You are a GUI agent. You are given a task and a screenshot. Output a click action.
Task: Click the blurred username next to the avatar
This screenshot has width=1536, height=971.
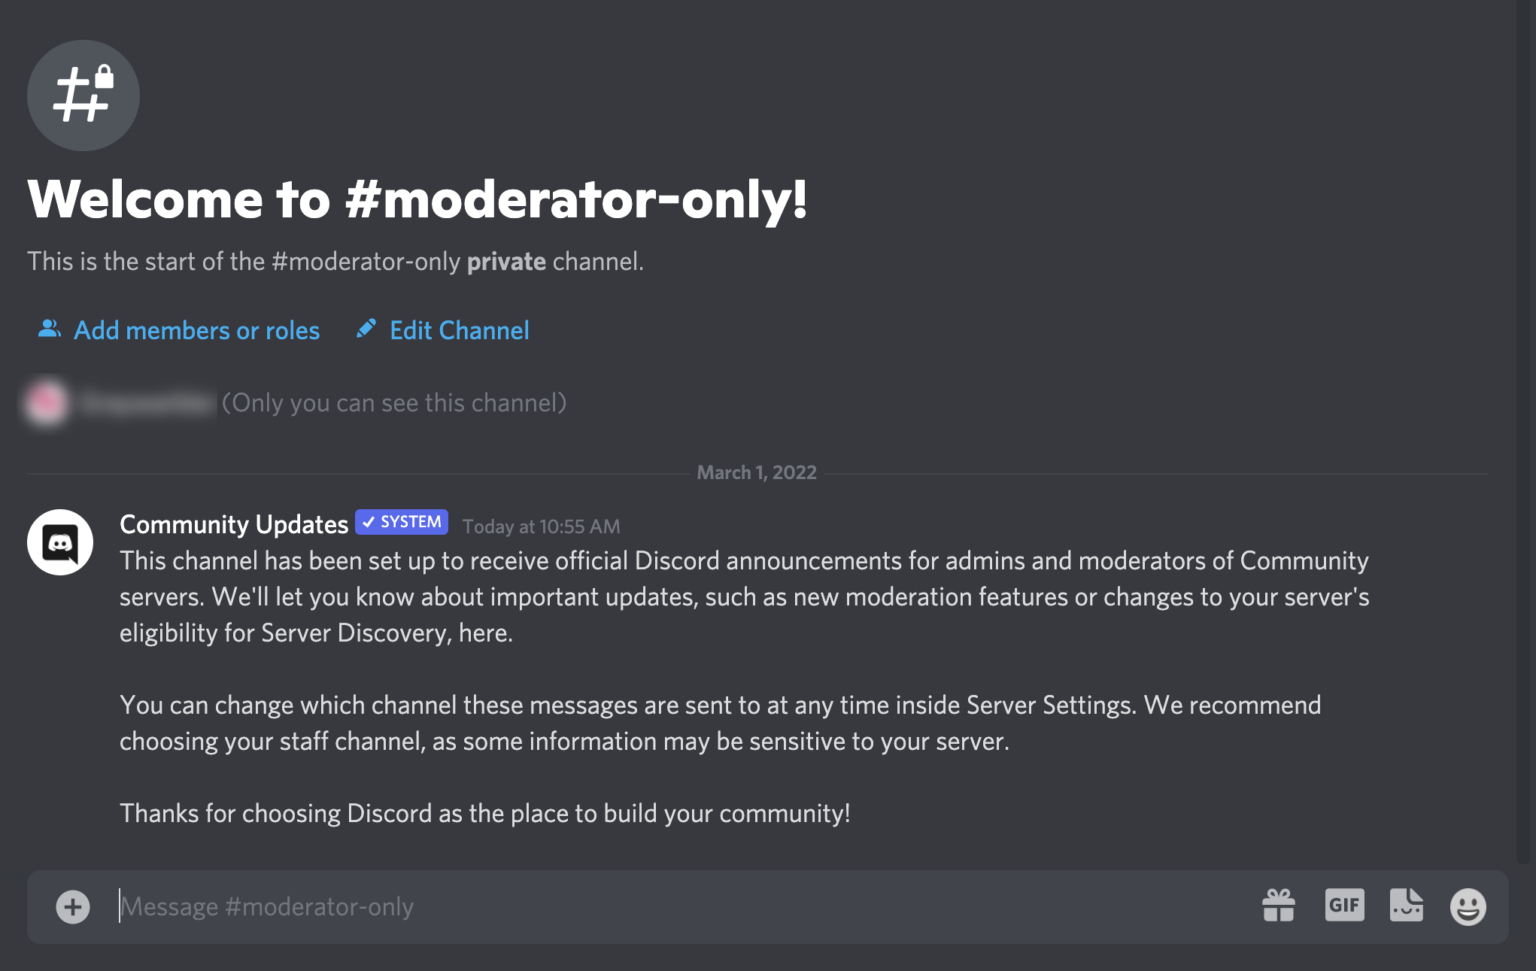coord(147,403)
